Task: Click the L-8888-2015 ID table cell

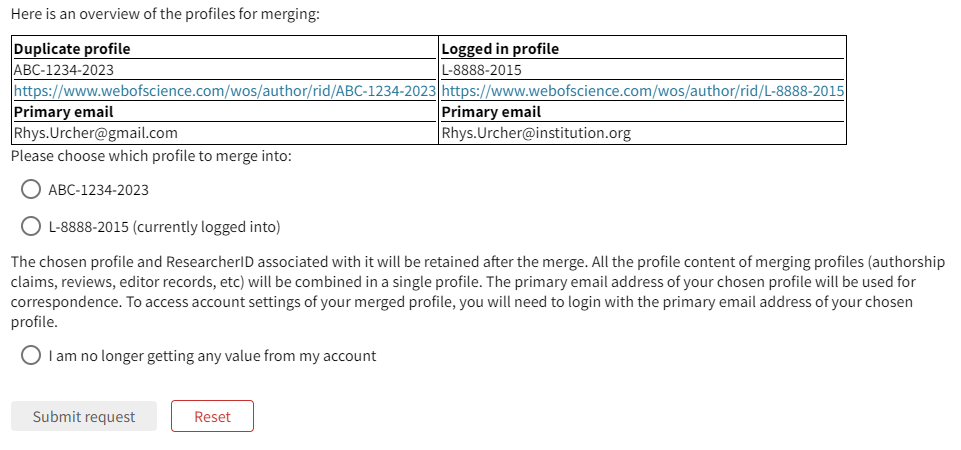Action: (x=482, y=70)
